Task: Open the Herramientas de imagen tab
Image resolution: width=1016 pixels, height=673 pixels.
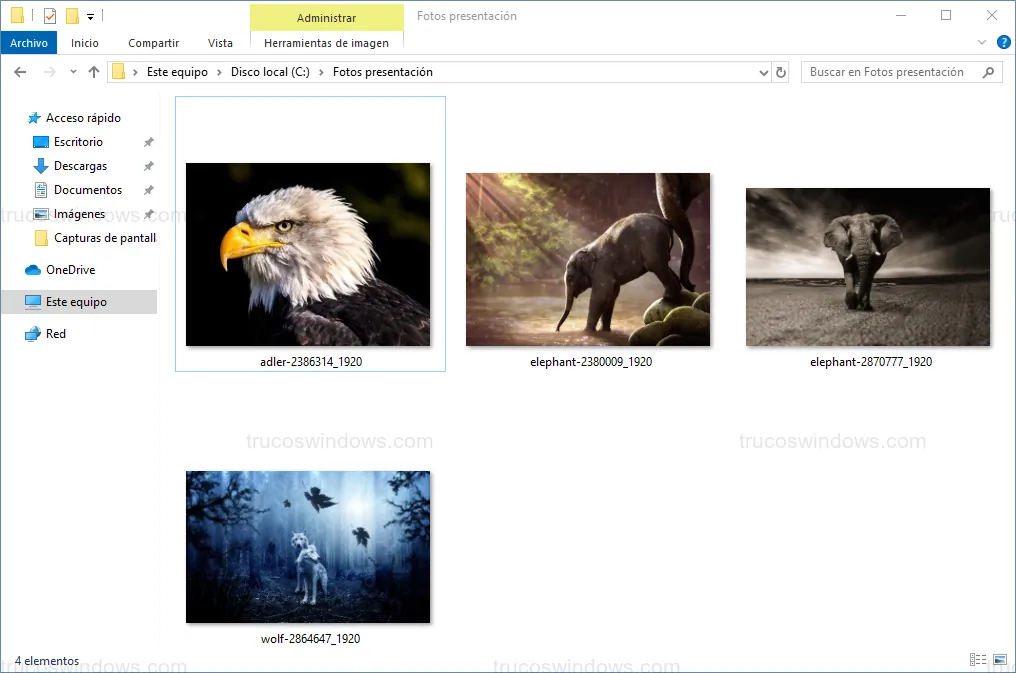Action: [x=326, y=43]
